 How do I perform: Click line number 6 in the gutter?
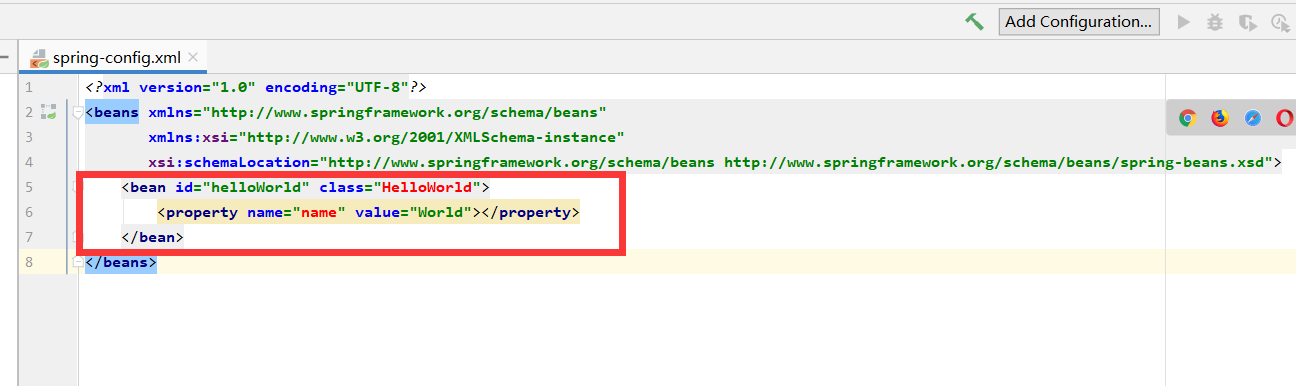pos(29,212)
